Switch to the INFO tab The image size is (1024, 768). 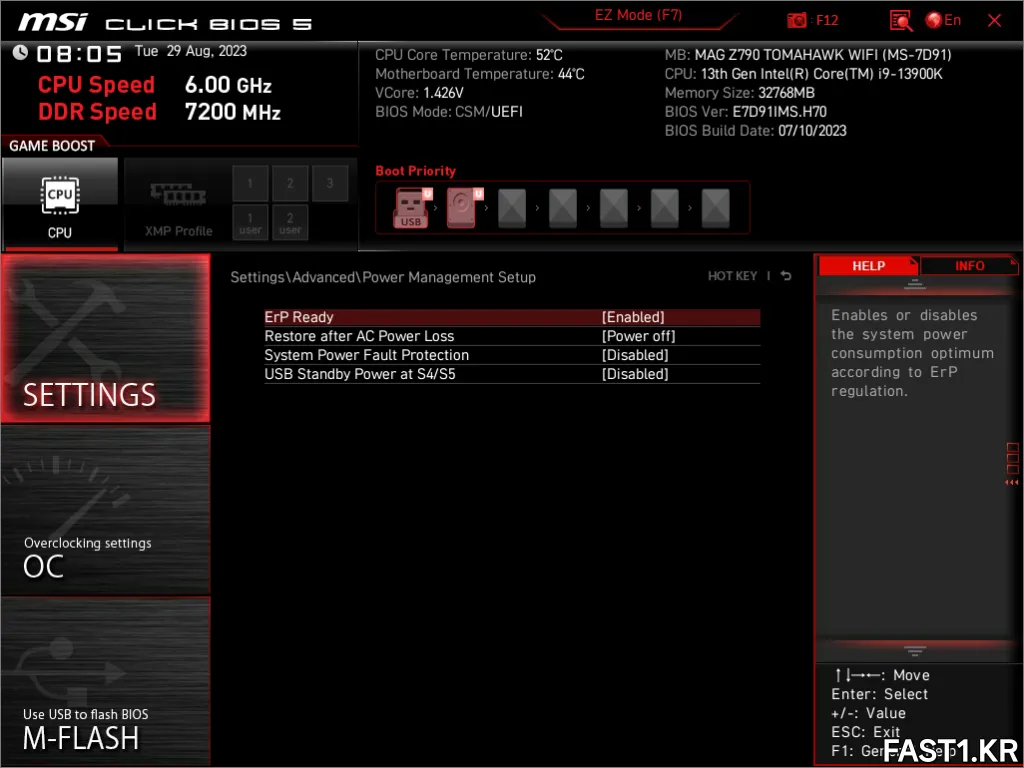pyautogui.click(x=969, y=266)
